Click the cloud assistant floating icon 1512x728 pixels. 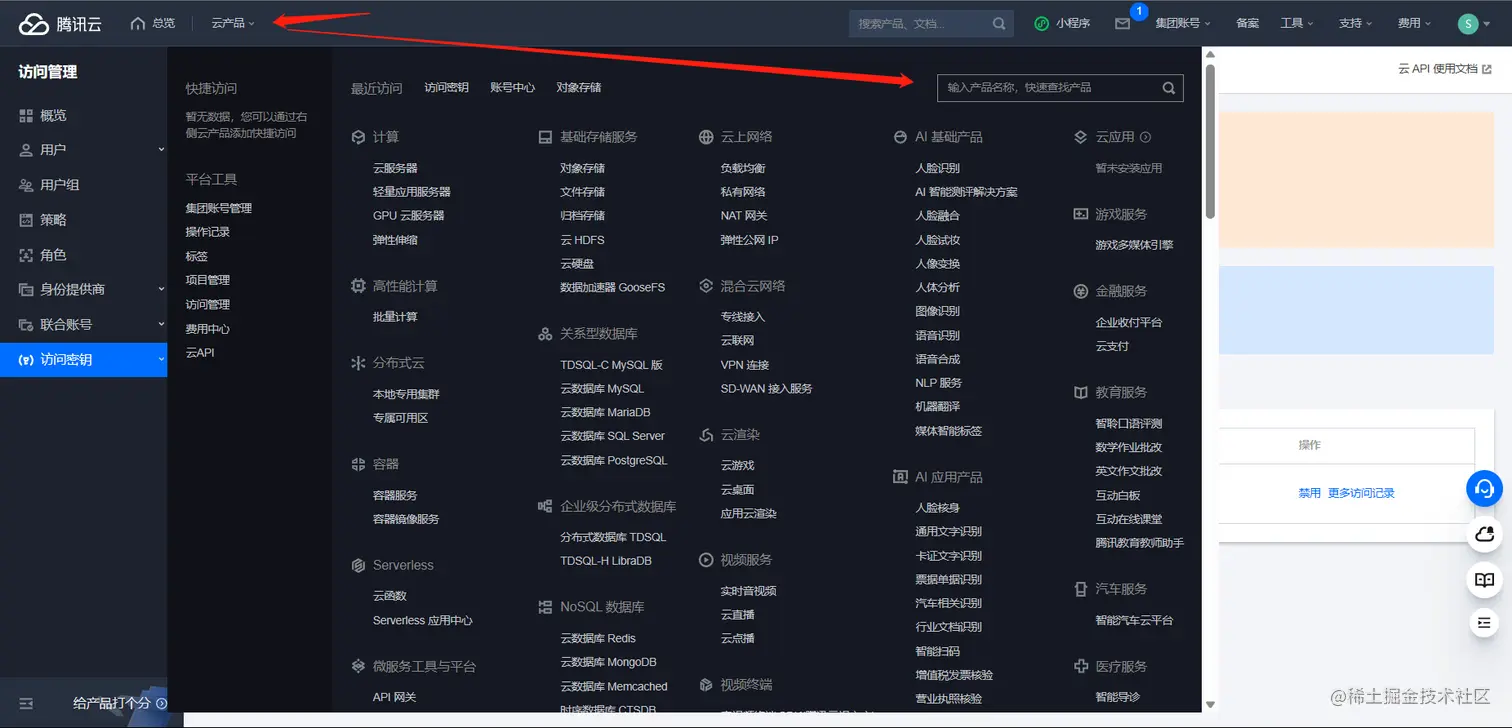(1484, 534)
